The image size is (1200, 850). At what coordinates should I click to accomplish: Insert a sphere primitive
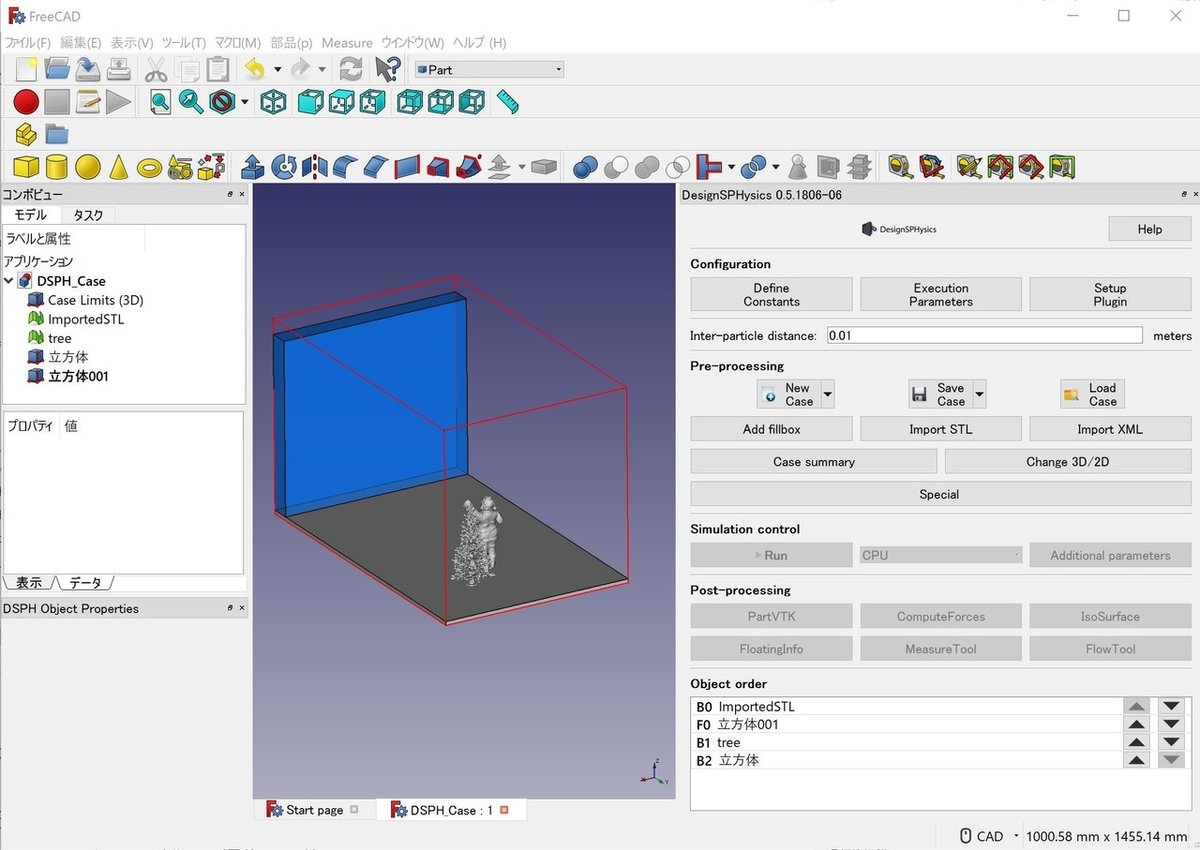[88, 167]
